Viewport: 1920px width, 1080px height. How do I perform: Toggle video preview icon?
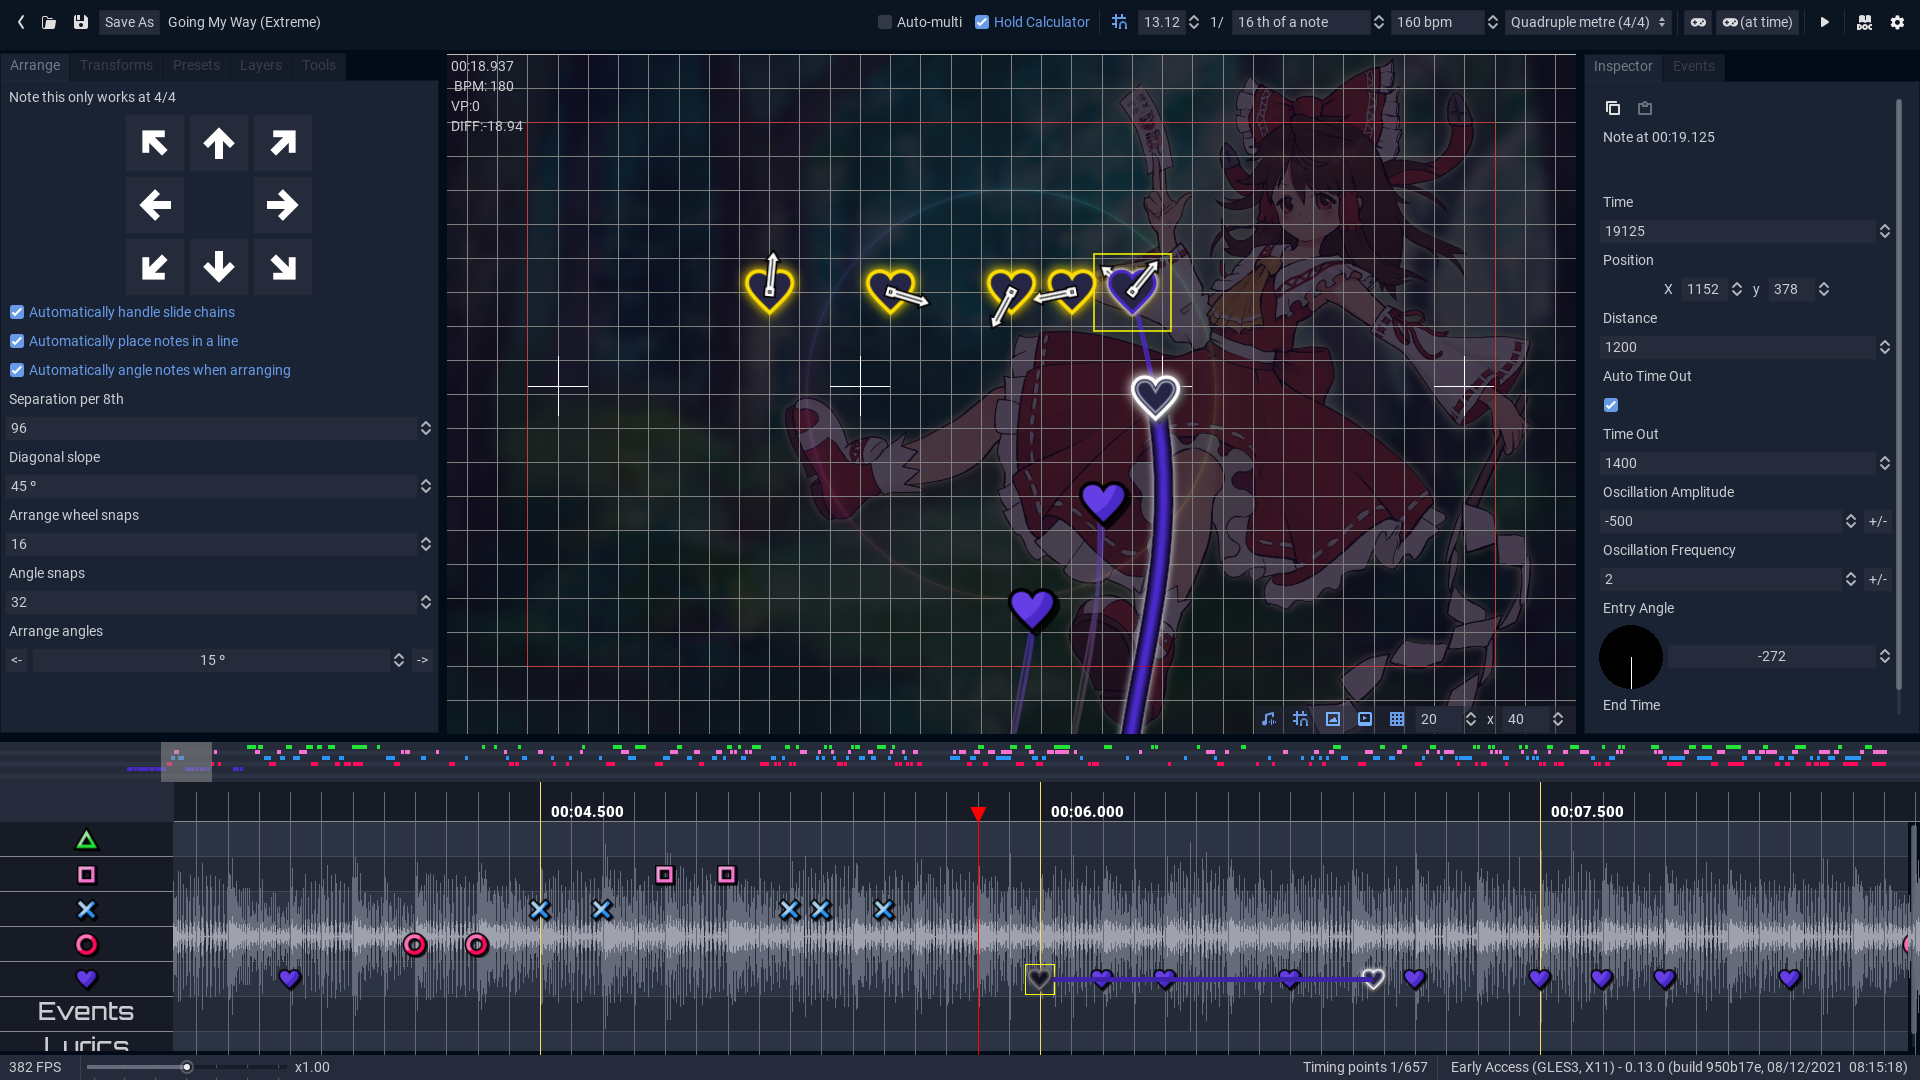click(x=1365, y=719)
